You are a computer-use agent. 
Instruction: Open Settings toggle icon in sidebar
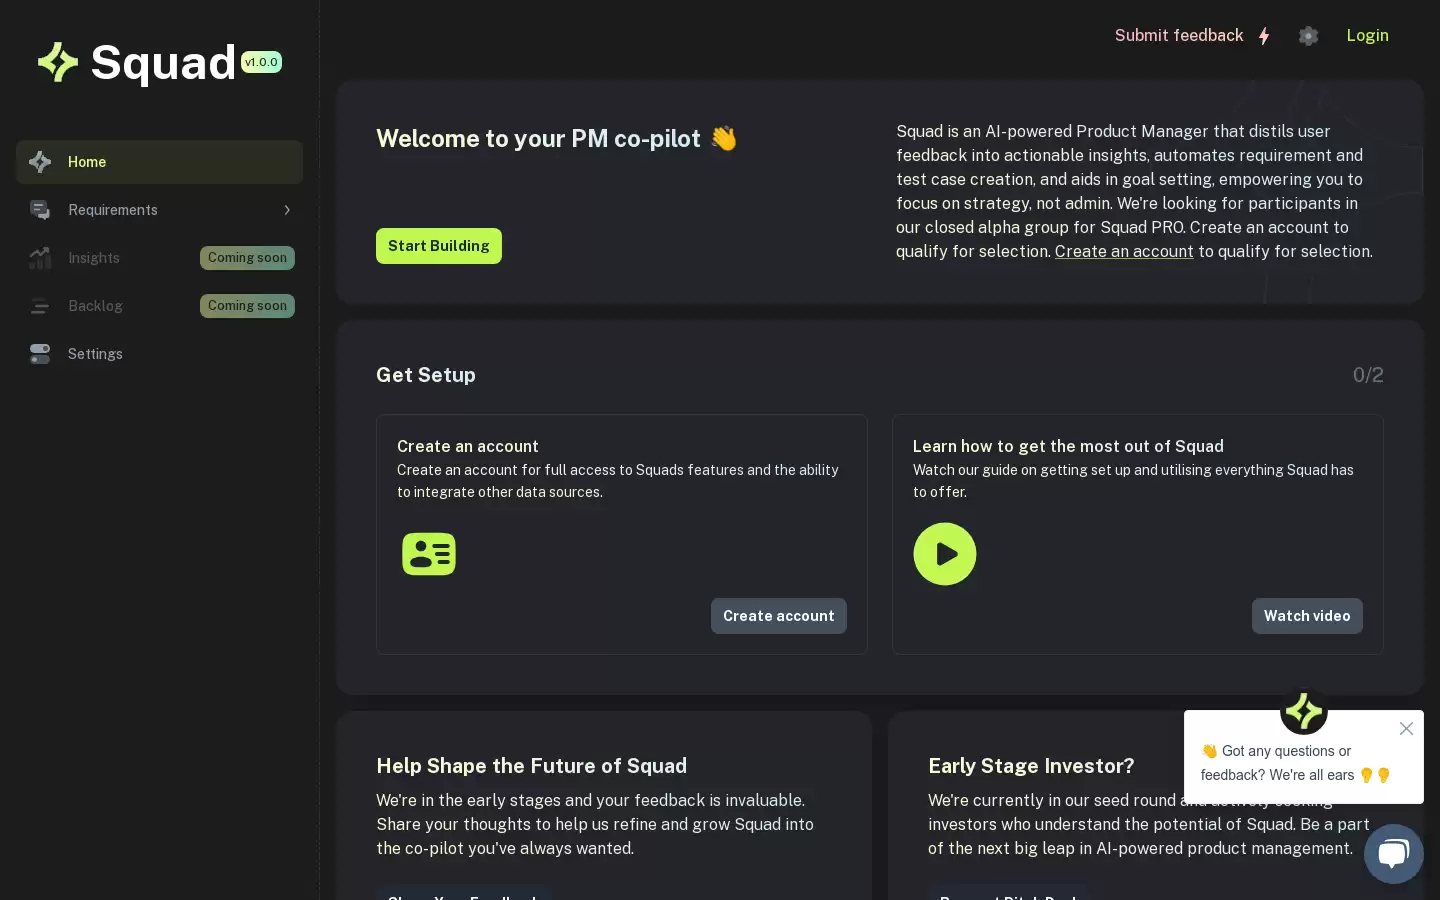tap(40, 354)
